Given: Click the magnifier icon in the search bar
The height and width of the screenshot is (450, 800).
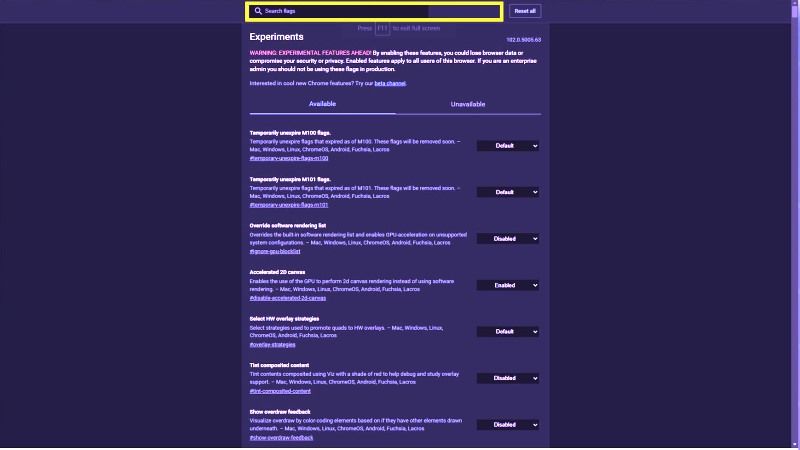Looking at the screenshot, I should [x=258, y=11].
